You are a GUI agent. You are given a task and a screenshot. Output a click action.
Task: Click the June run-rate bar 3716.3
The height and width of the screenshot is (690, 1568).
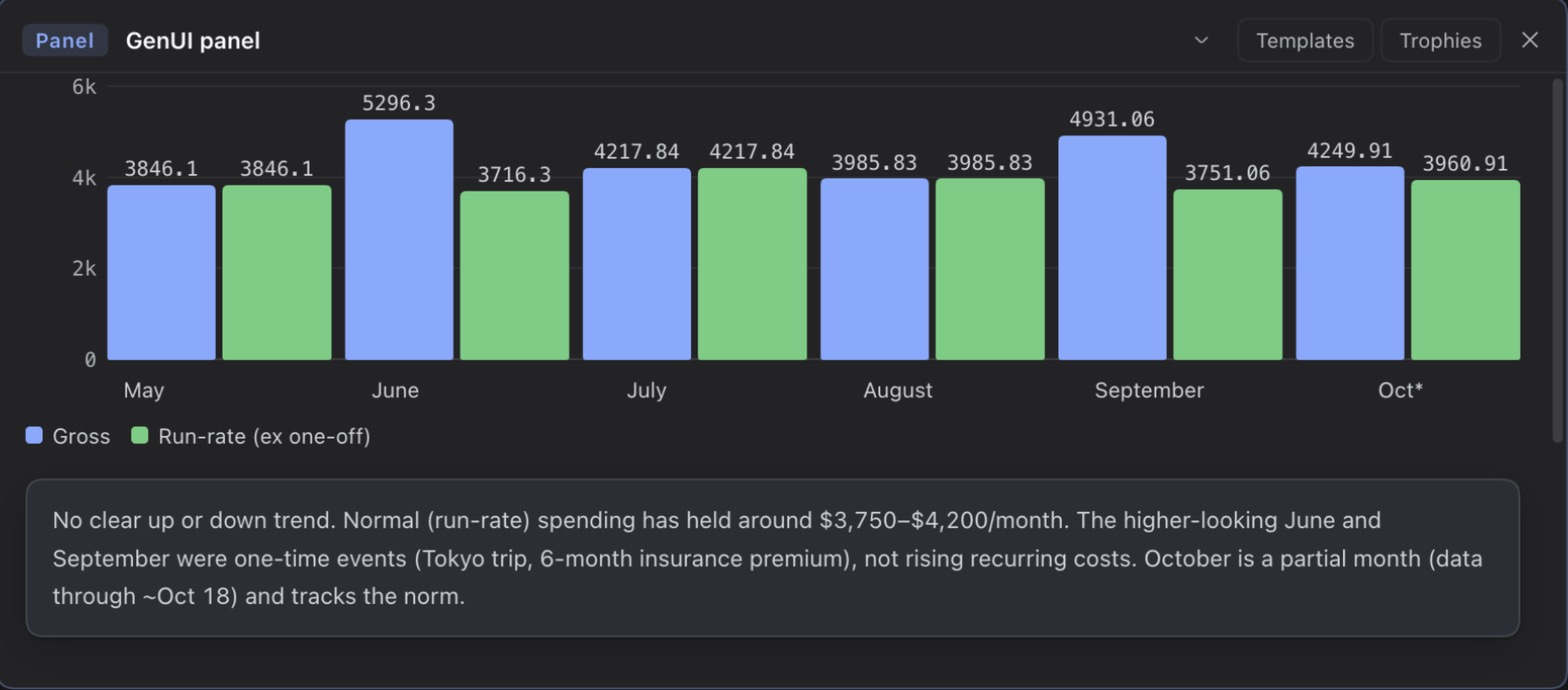[x=514, y=275]
